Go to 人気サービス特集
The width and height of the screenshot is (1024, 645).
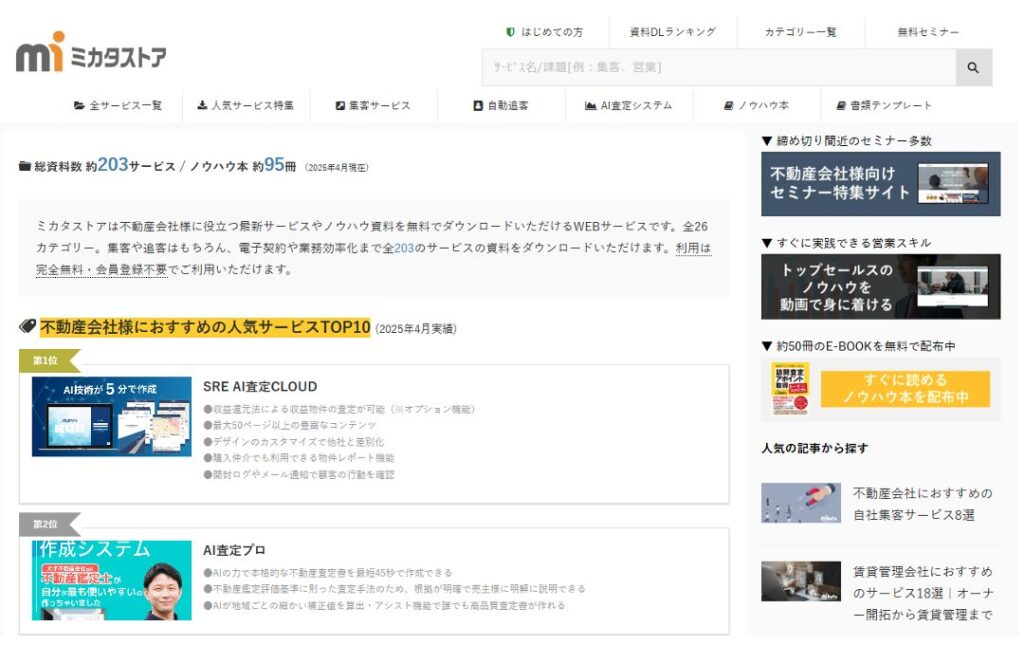(252, 105)
